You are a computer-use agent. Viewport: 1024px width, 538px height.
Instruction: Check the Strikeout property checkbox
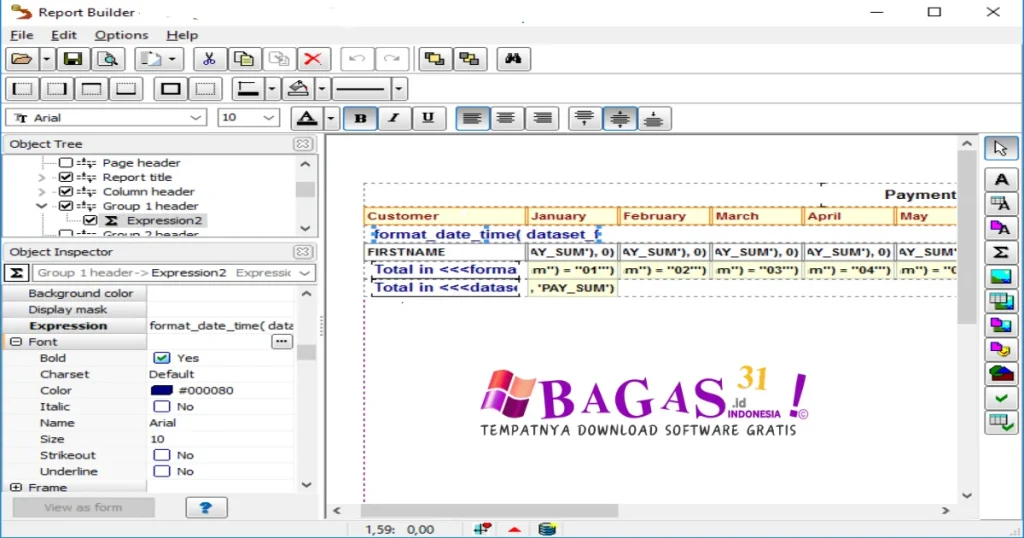(161, 455)
